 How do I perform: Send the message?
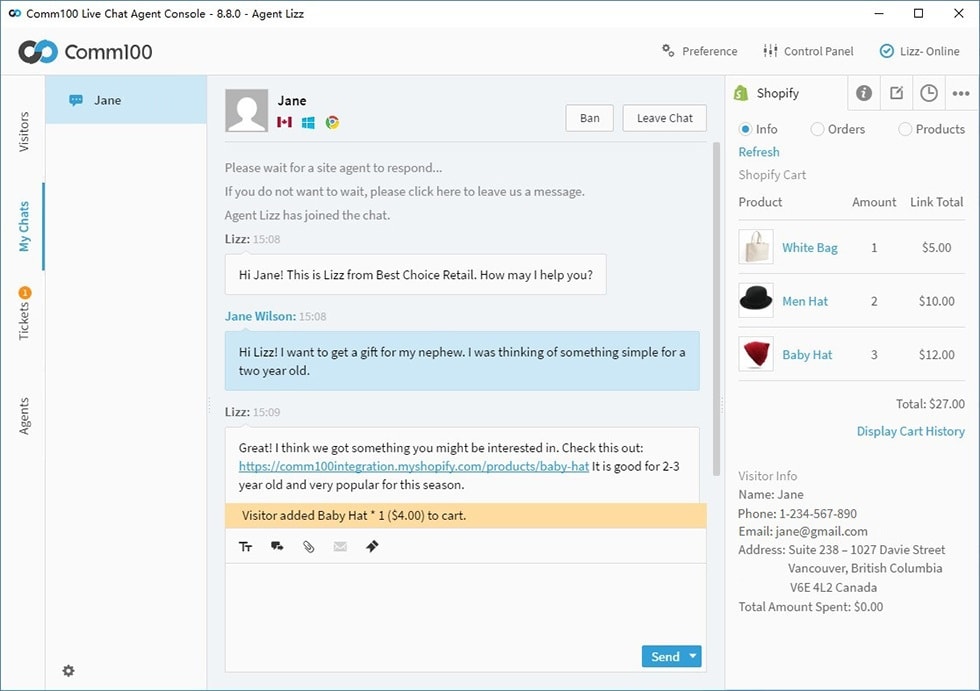tap(664, 656)
